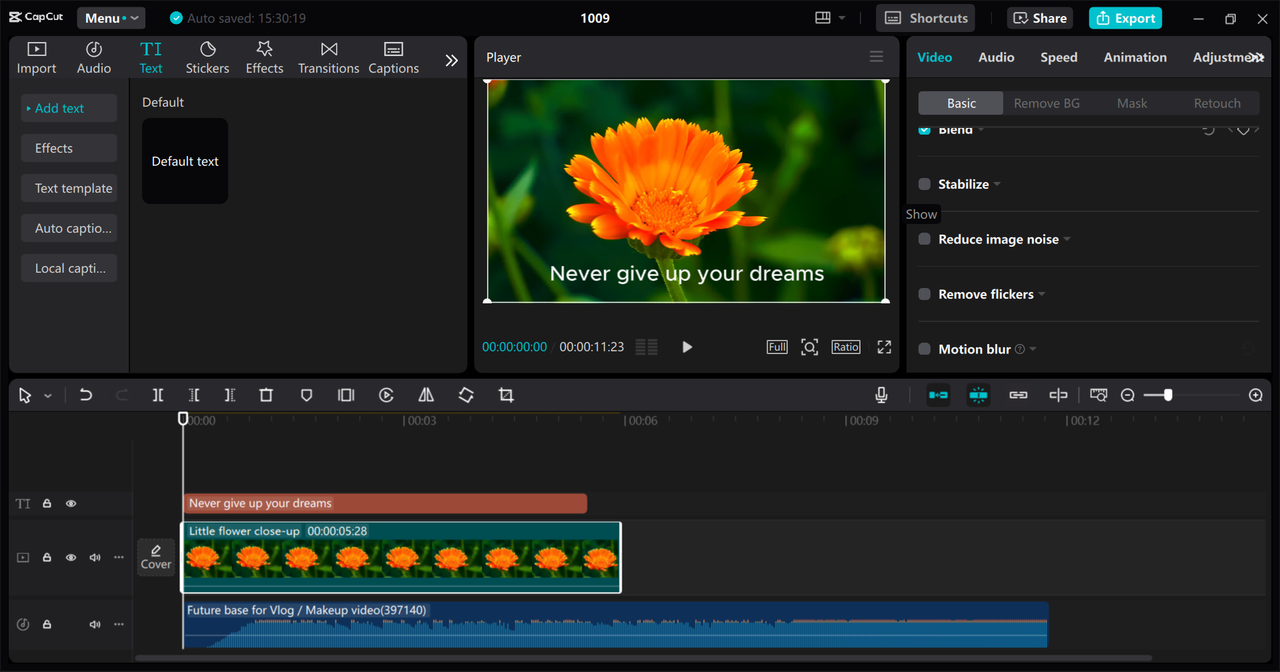Viewport: 1280px width, 672px height.
Task: Play the video preview
Action: 687,347
